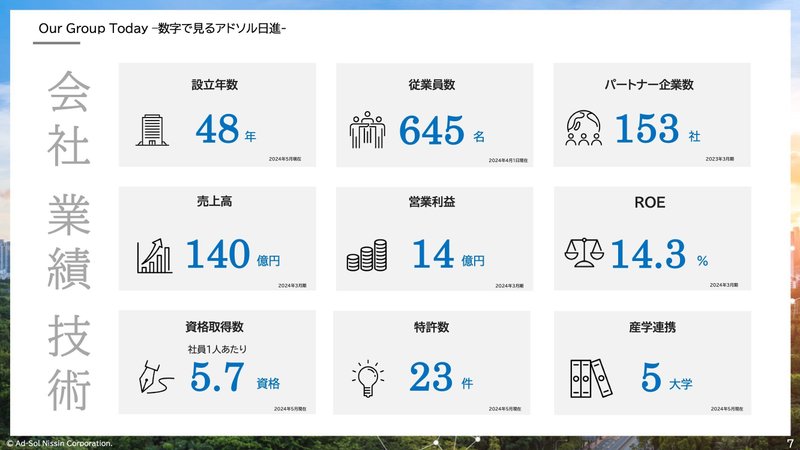Click the date note under 特許数

pos(505,409)
